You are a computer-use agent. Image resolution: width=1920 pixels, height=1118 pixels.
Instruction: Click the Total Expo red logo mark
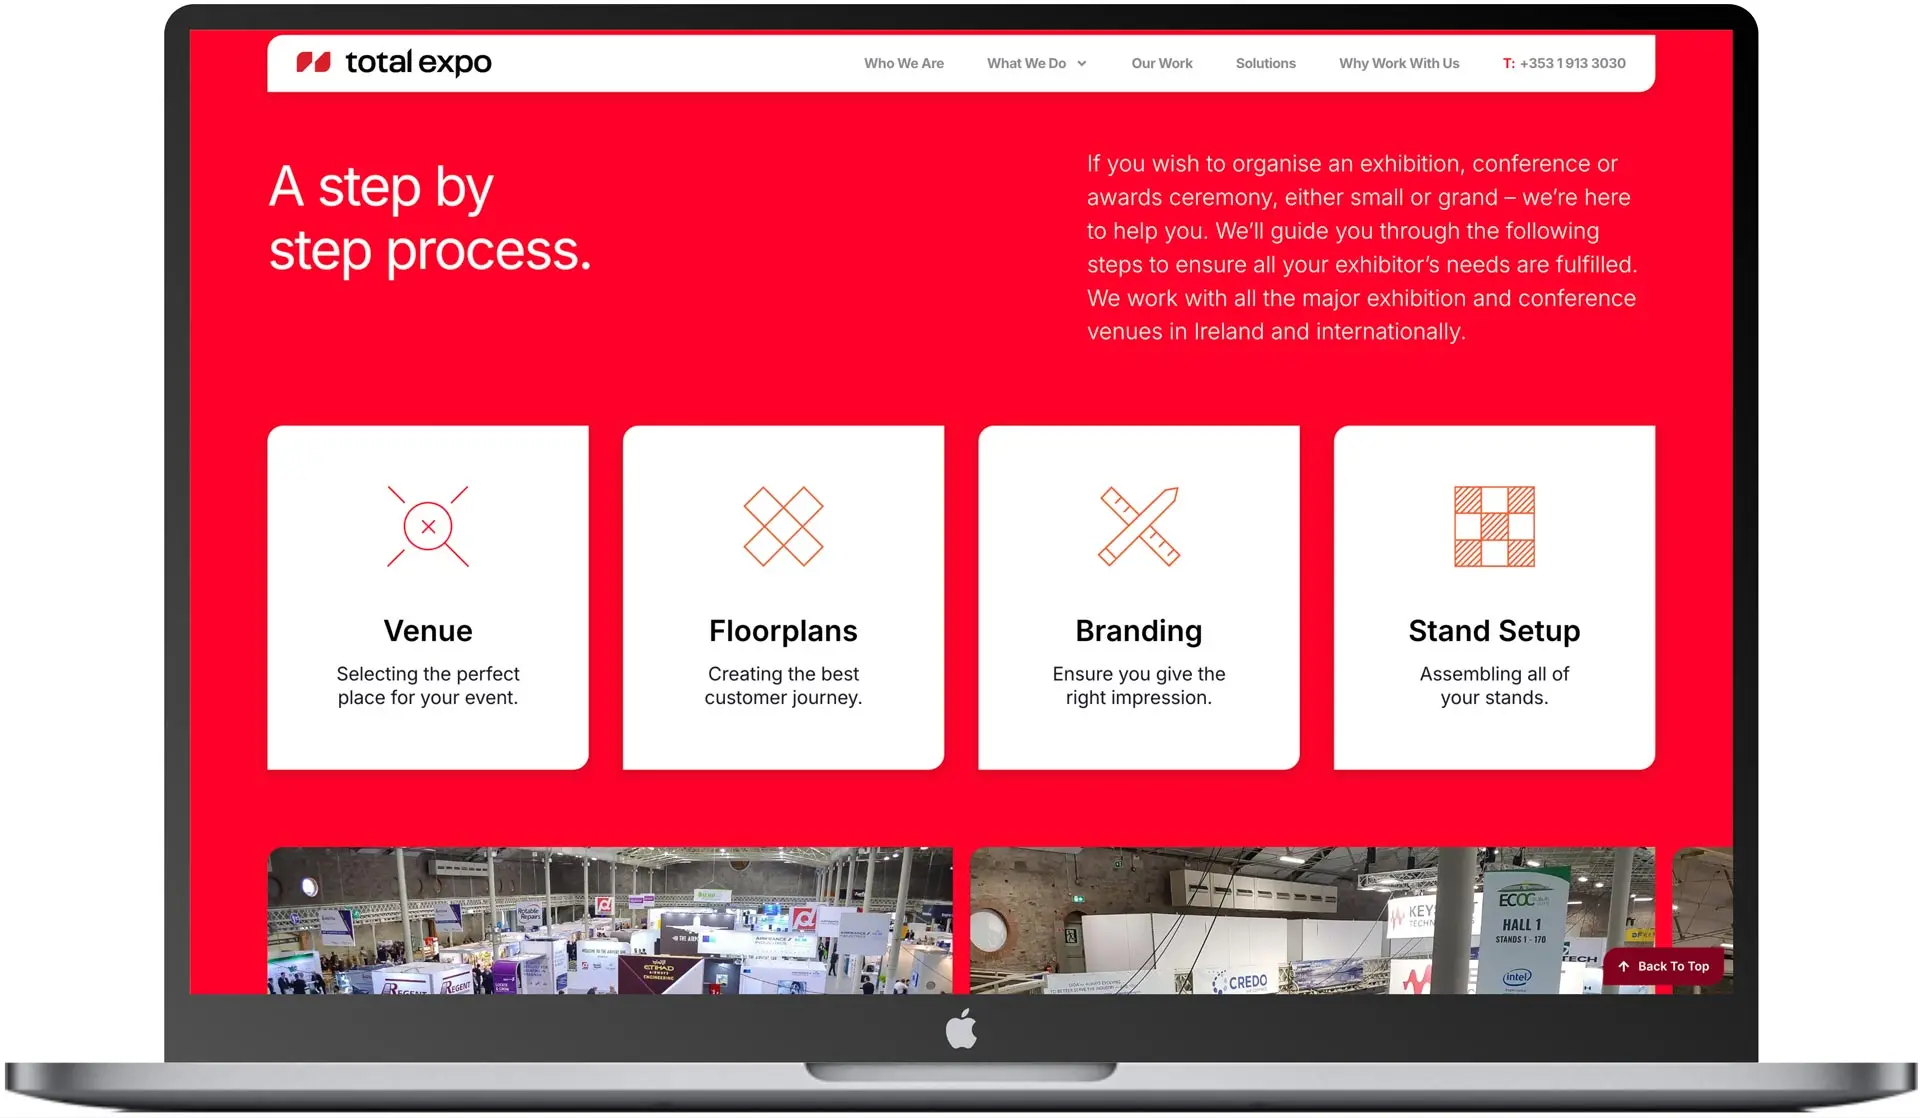pos(313,63)
